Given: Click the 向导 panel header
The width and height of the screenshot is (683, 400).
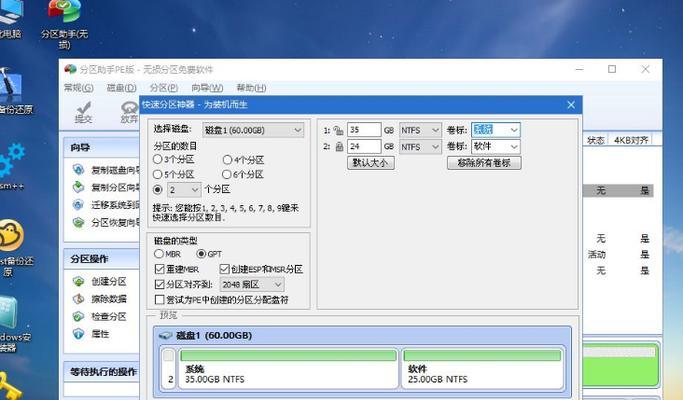Looking at the screenshot, I should (x=101, y=147).
